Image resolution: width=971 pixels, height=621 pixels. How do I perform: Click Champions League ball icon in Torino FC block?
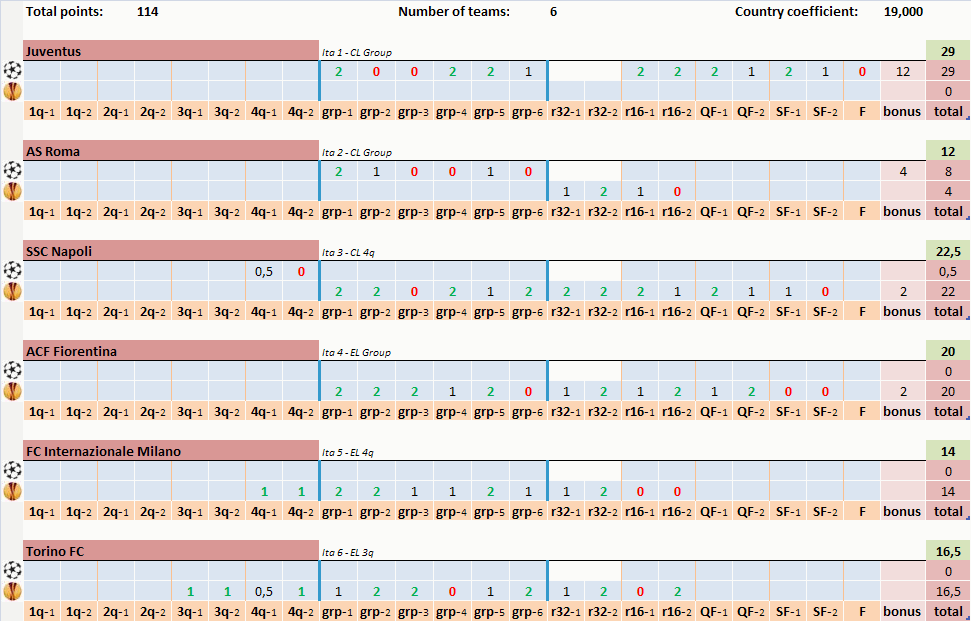12,571
